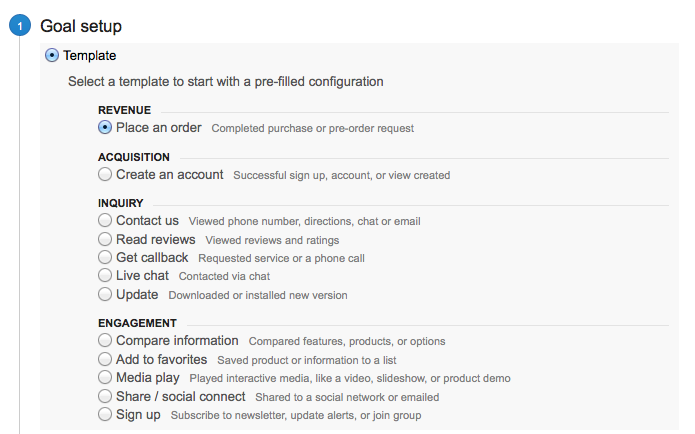Click the ENGAGEMENT section header

137,323
